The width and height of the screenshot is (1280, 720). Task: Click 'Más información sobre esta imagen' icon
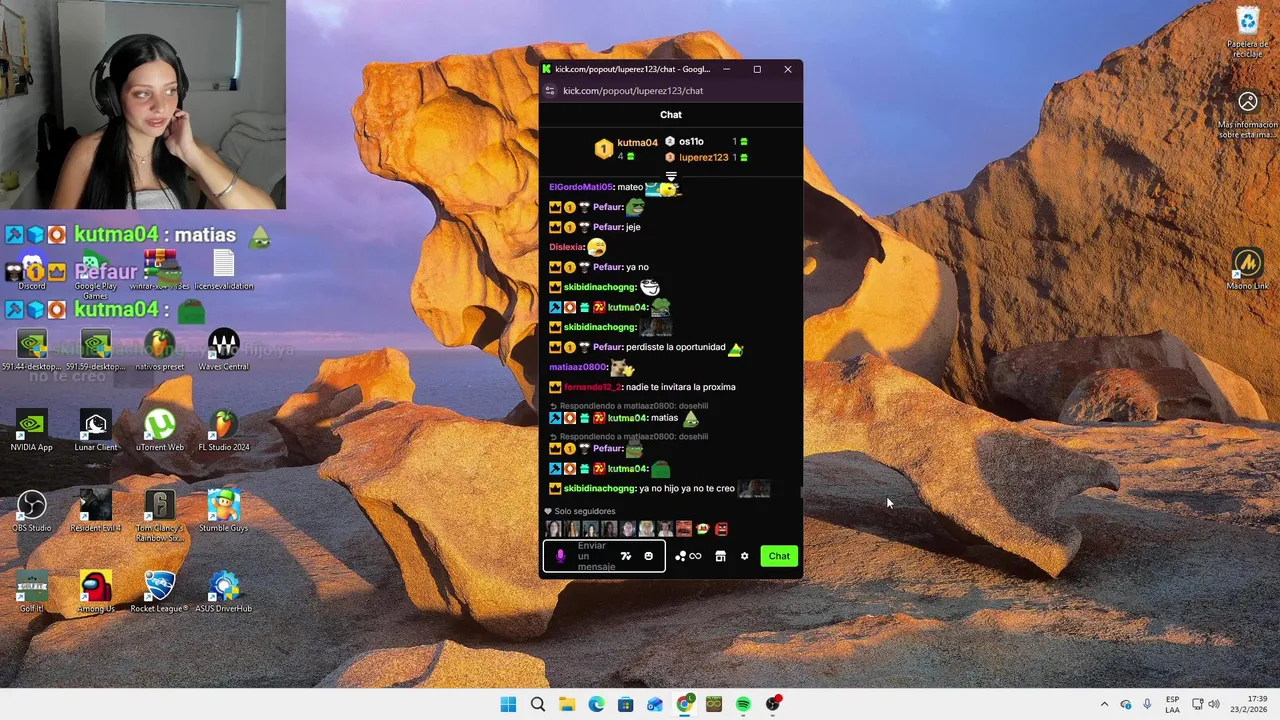click(x=1248, y=115)
